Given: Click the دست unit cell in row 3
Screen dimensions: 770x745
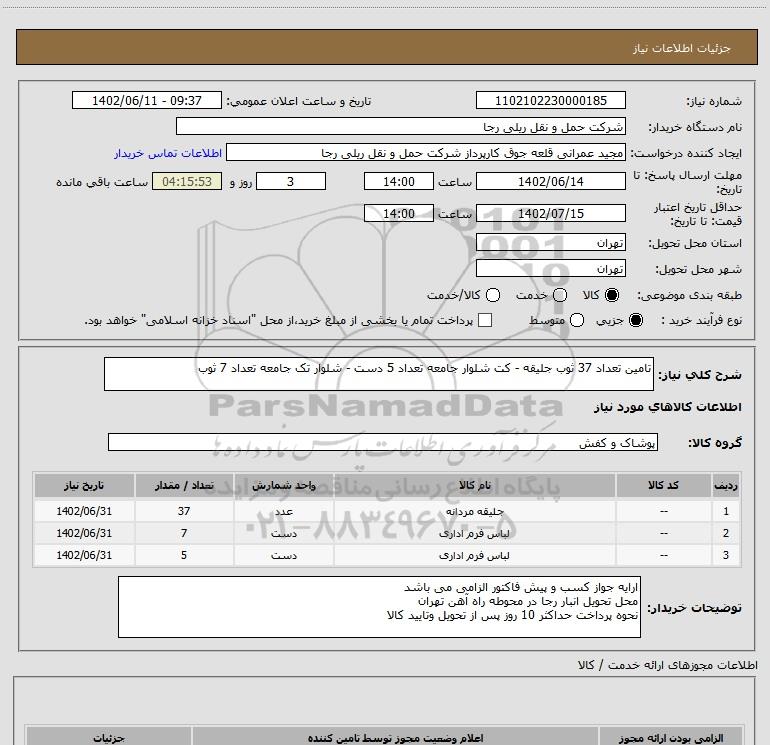Looking at the screenshot, I should [284, 555].
